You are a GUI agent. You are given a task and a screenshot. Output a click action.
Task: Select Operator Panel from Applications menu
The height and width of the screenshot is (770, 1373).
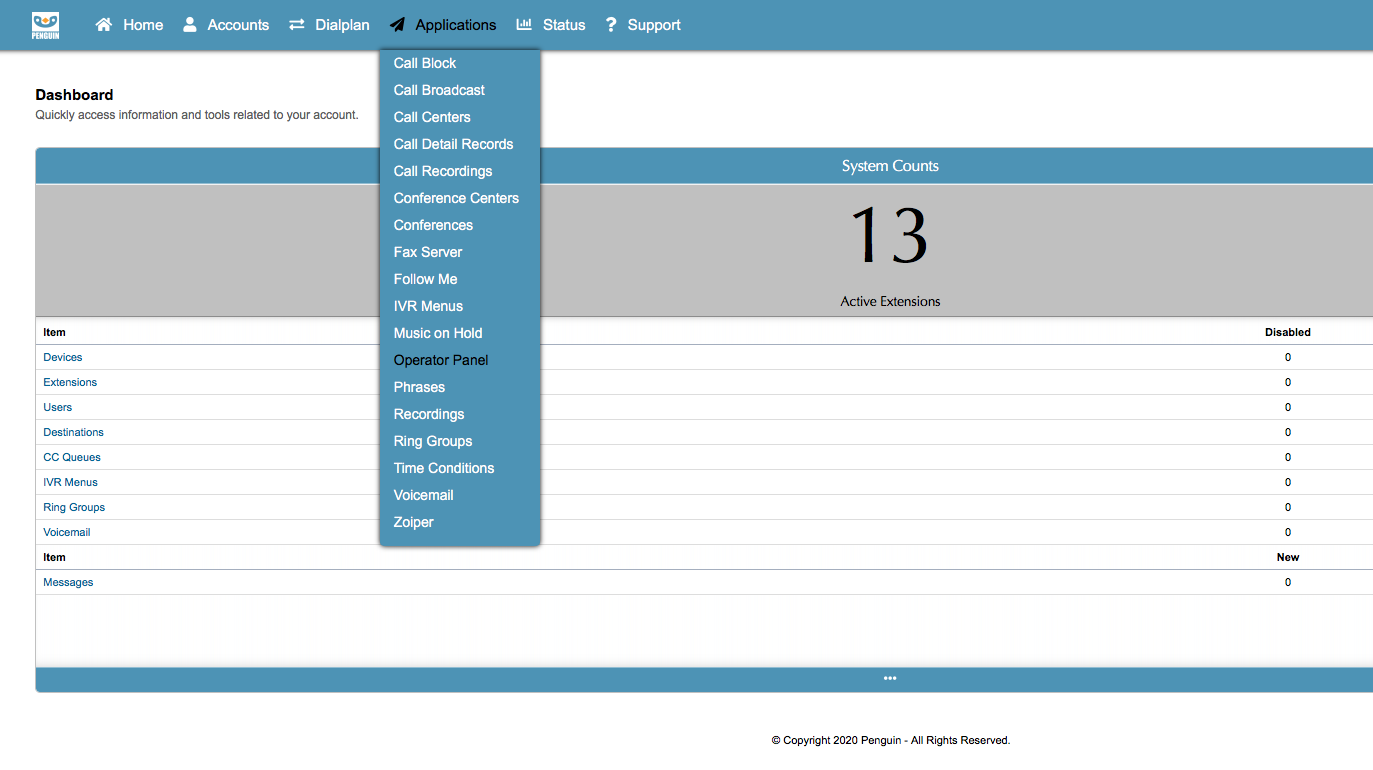pyautogui.click(x=441, y=360)
